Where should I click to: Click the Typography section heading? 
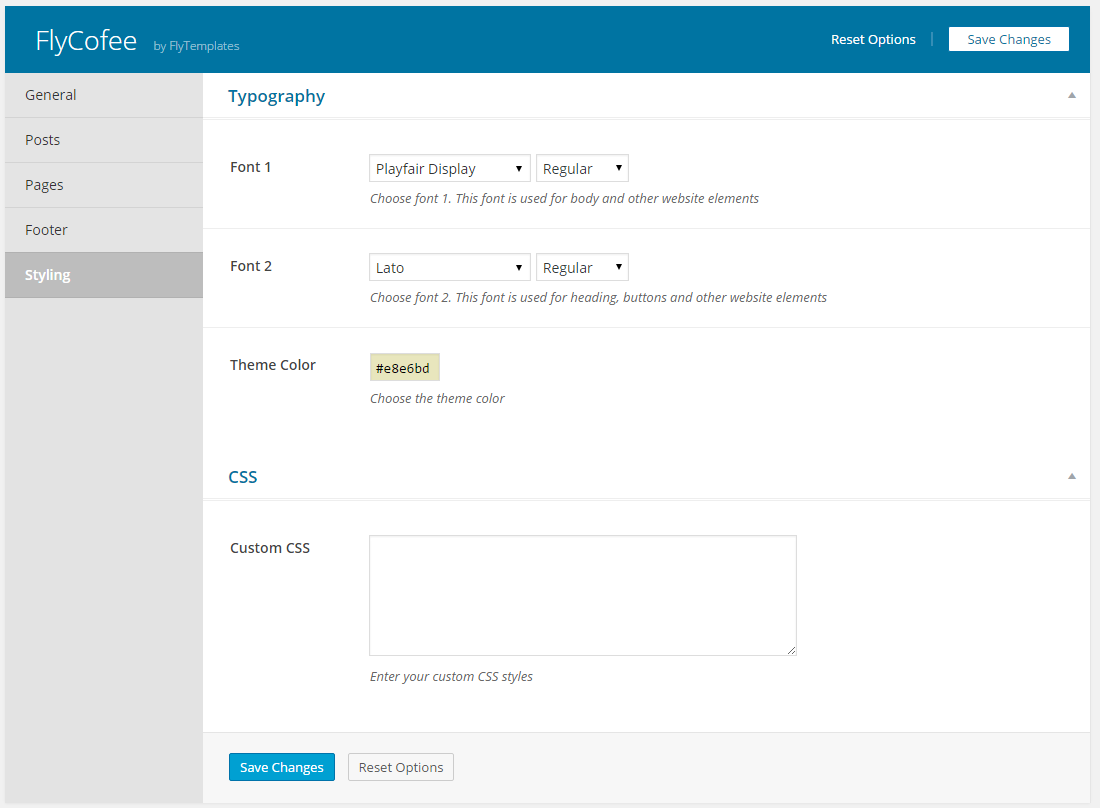pyautogui.click(x=276, y=96)
